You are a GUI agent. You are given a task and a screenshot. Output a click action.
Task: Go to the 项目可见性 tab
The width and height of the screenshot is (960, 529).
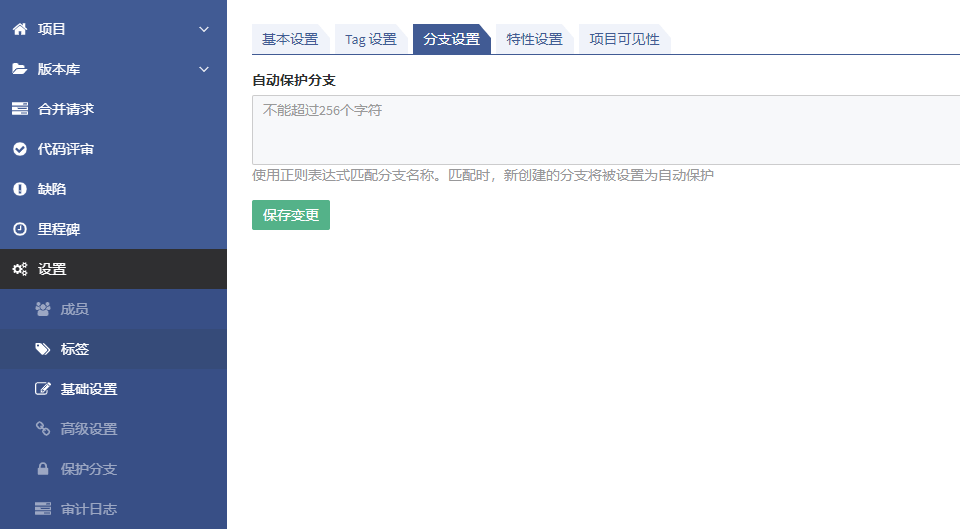[x=623, y=39]
